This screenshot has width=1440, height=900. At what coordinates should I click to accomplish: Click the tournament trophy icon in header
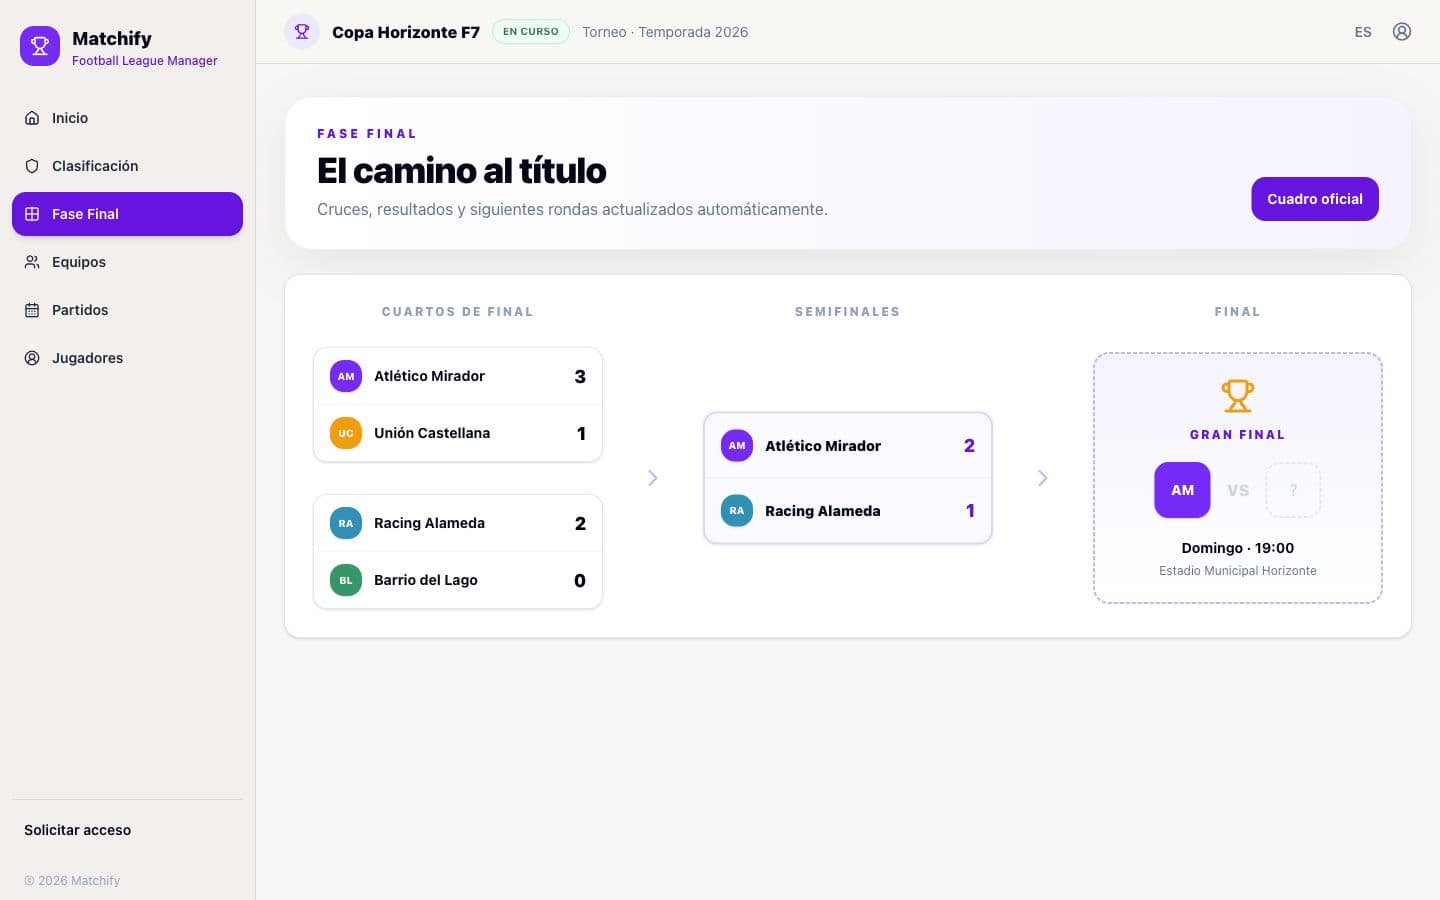point(302,32)
